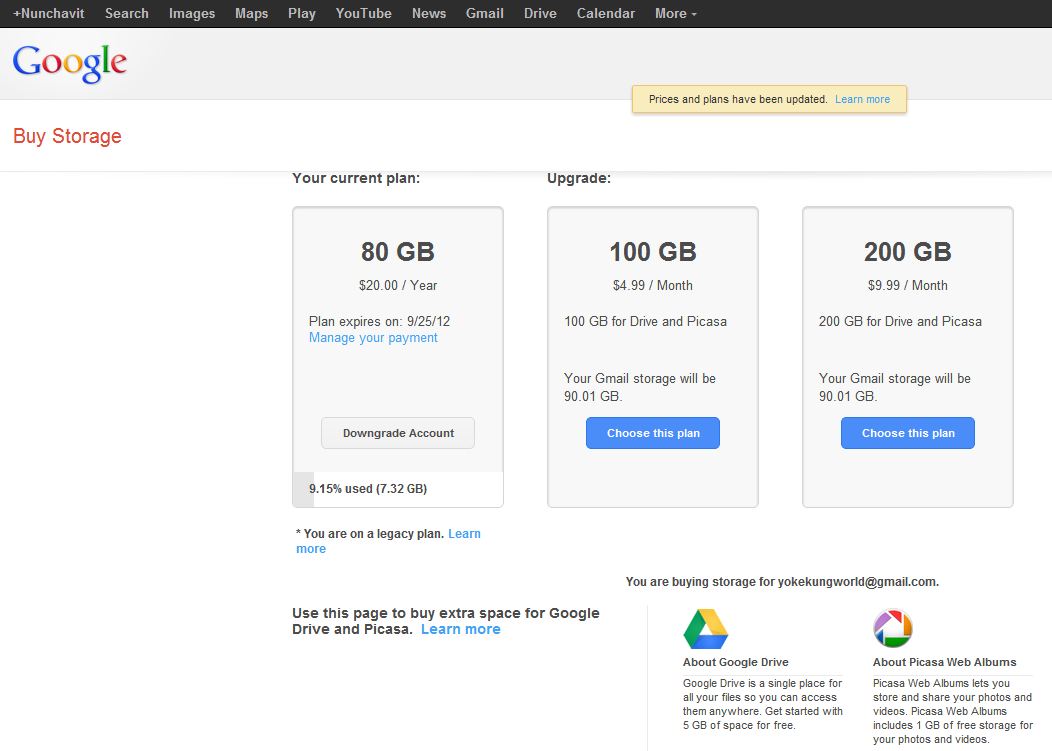Open News in the top bar
Screen dimensions: 1052x751
click(x=429, y=13)
